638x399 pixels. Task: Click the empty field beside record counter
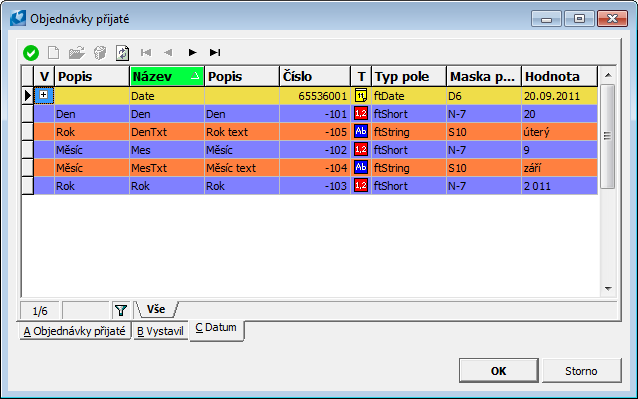click(x=86, y=311)
